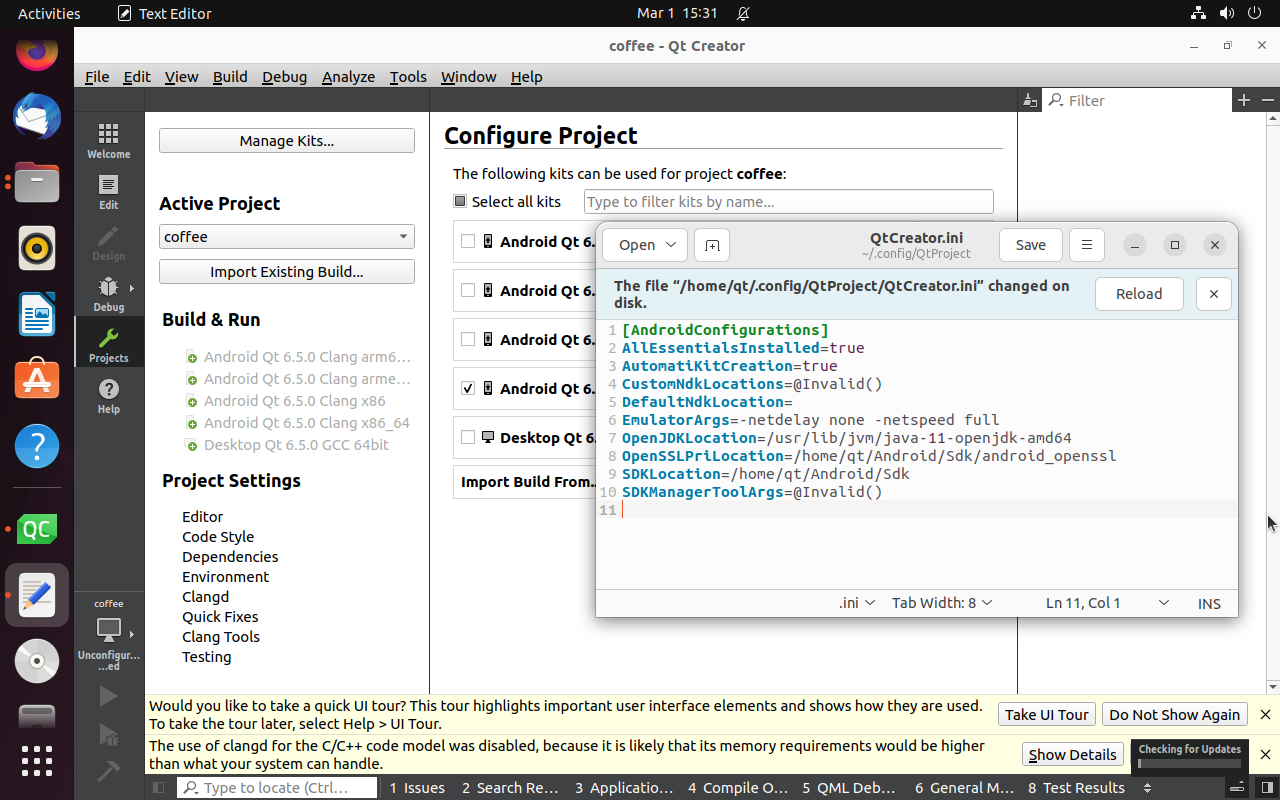Click Import Existing Build... button
The width and height of the screenshot is (1280, 800).
287,272
